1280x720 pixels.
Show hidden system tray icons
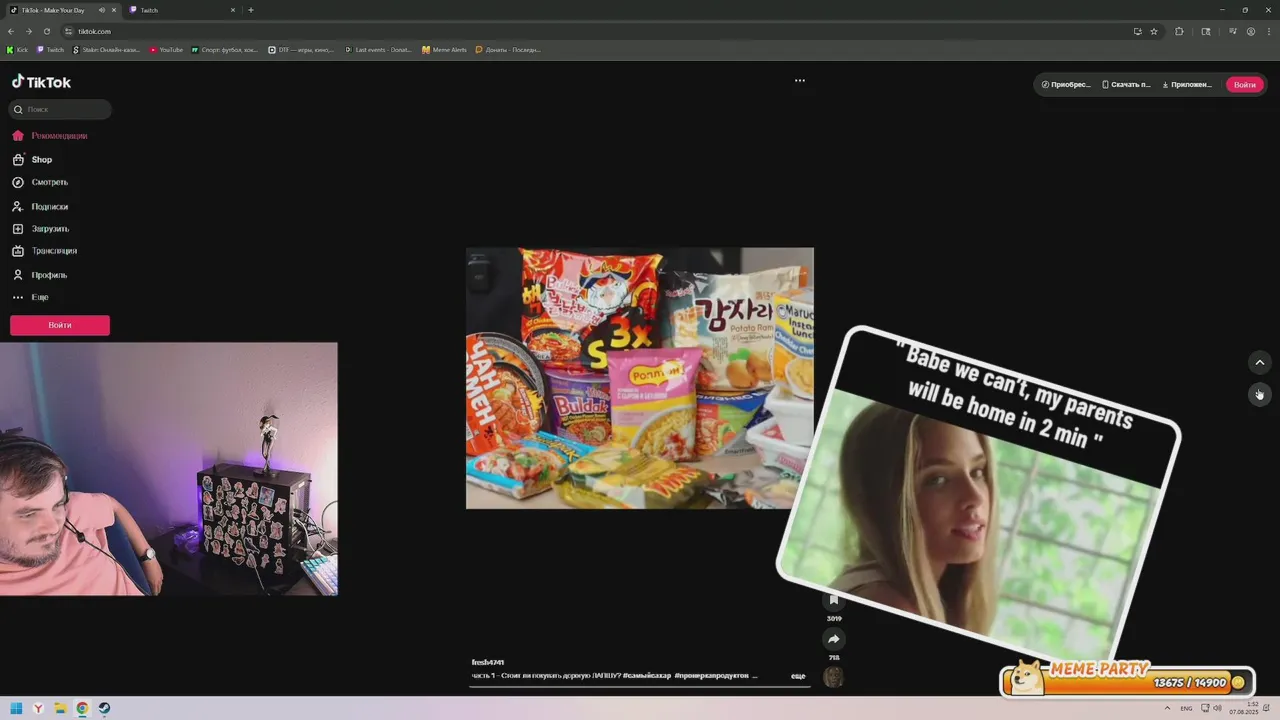pyautogui.click(x=1169, y=708)
